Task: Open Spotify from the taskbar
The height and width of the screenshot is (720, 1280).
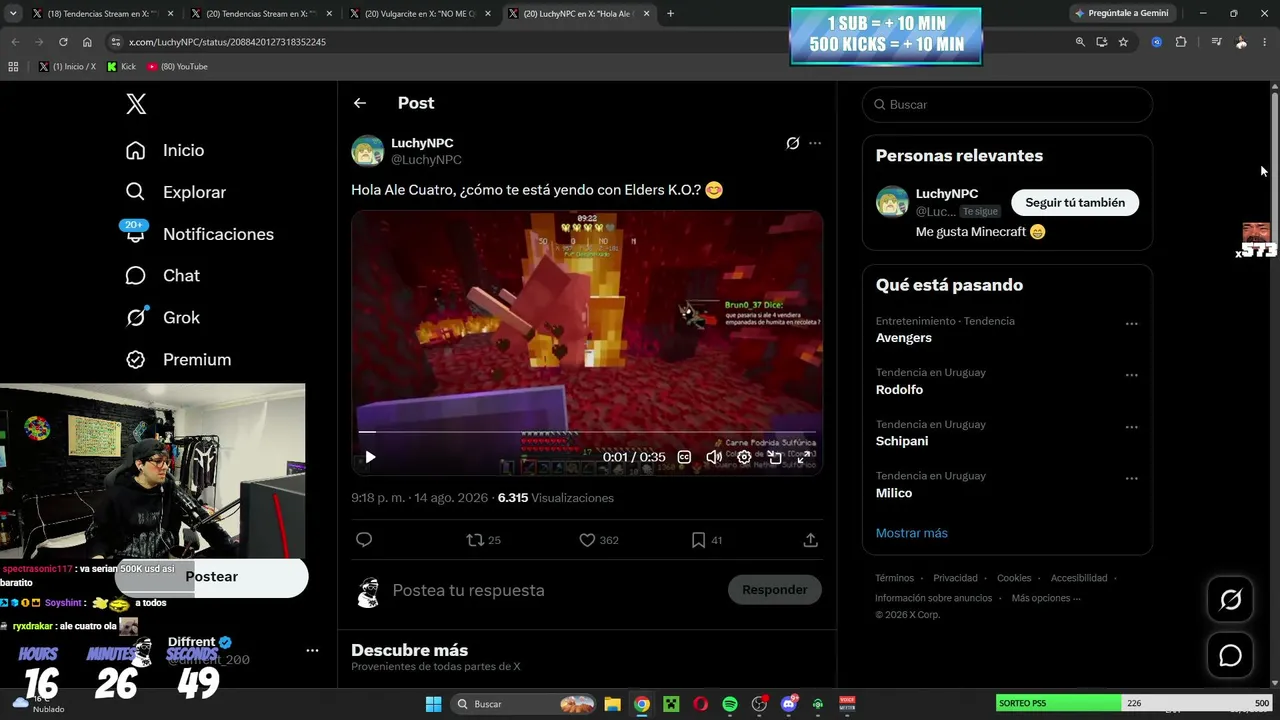Action: pyautogui.click(x=730, y=704)
